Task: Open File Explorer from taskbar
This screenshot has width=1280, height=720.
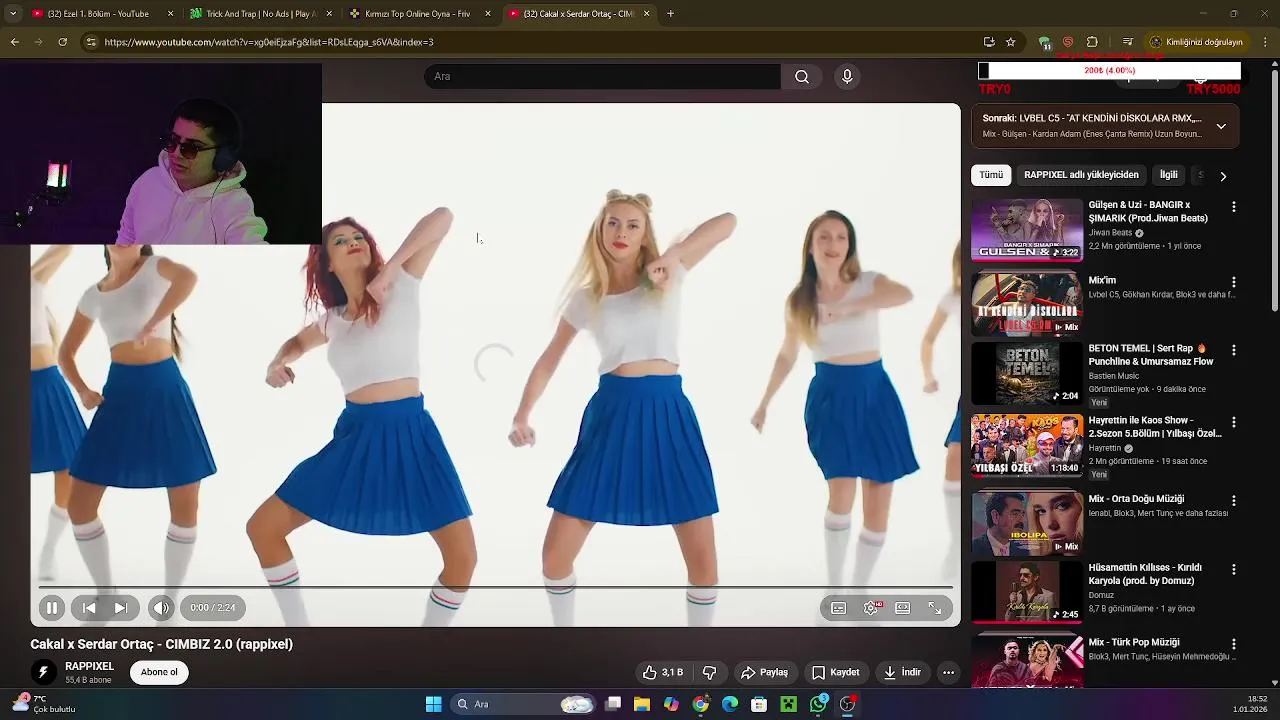Action: 642,704
